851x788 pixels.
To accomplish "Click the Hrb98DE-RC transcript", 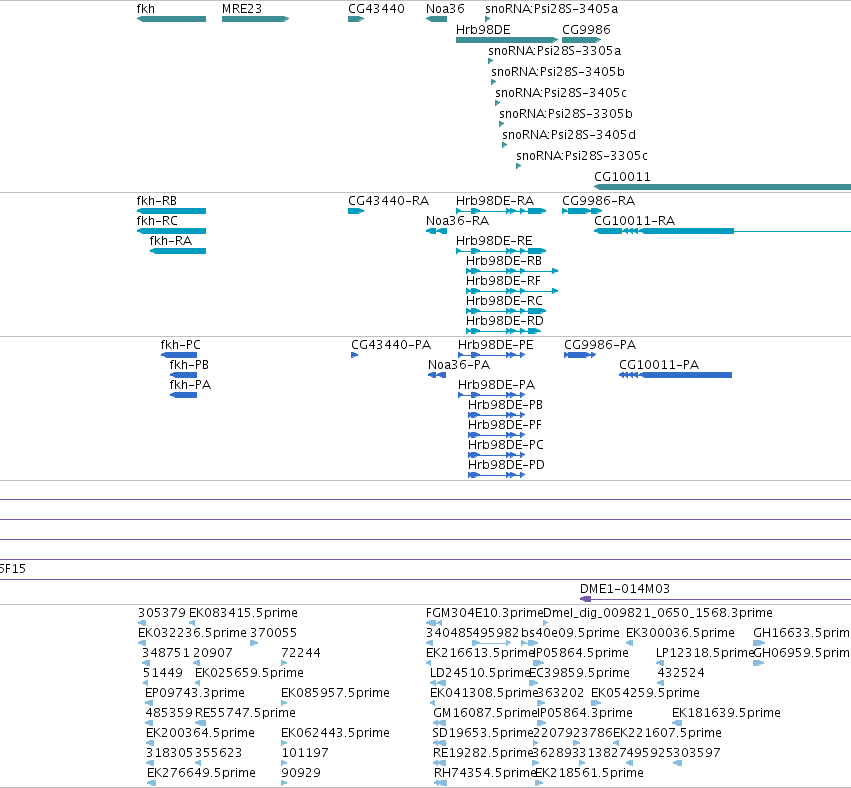I will click(506, 311).
